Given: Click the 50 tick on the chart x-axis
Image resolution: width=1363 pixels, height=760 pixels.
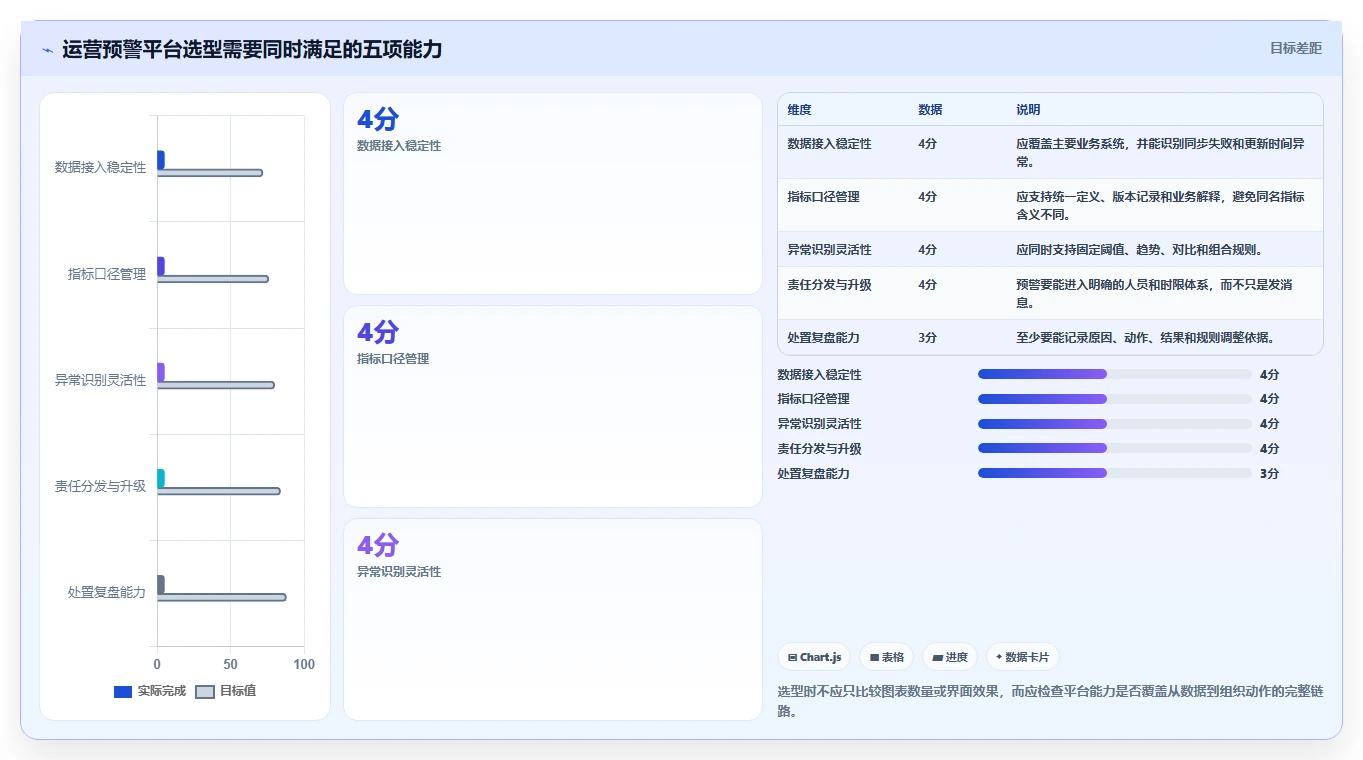Looking at the screenshot, I should pyautogui.click(x=231, y=664).
